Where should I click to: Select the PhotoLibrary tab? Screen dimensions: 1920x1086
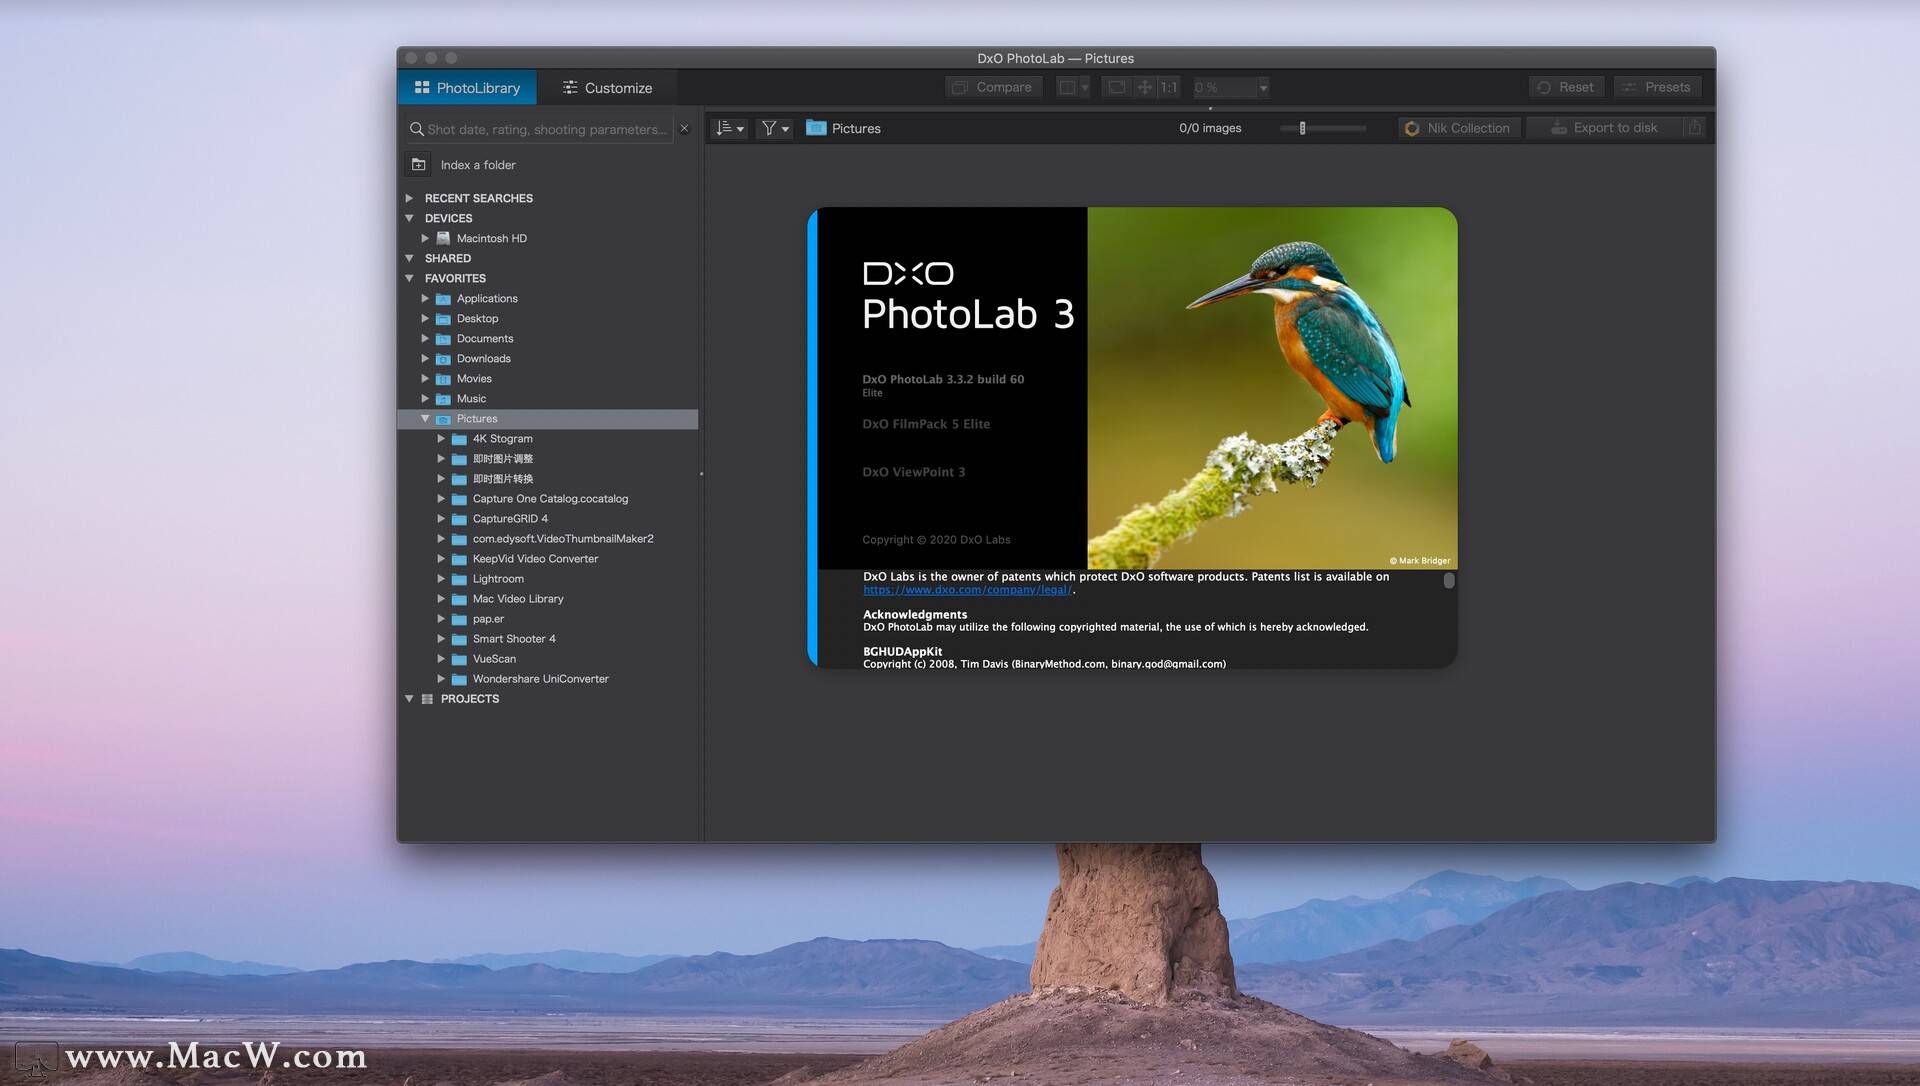[x=467, y=88]
